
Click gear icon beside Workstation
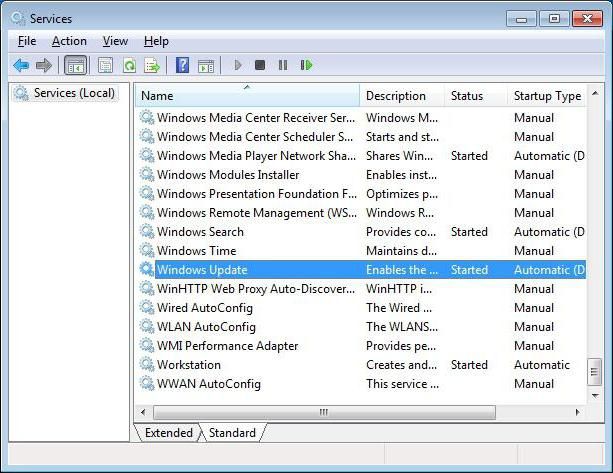pos(147,364)
